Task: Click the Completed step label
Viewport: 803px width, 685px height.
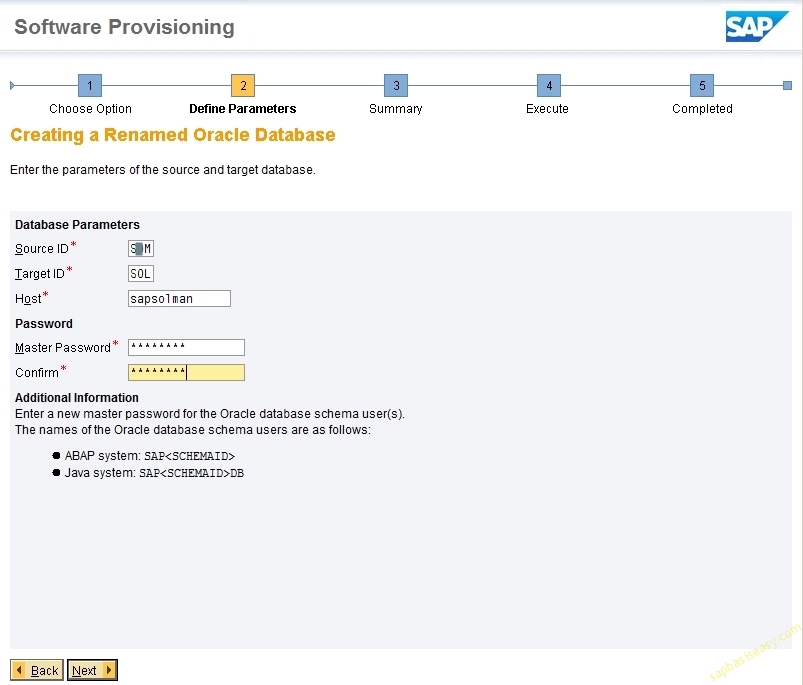Action: click(702, 109)
